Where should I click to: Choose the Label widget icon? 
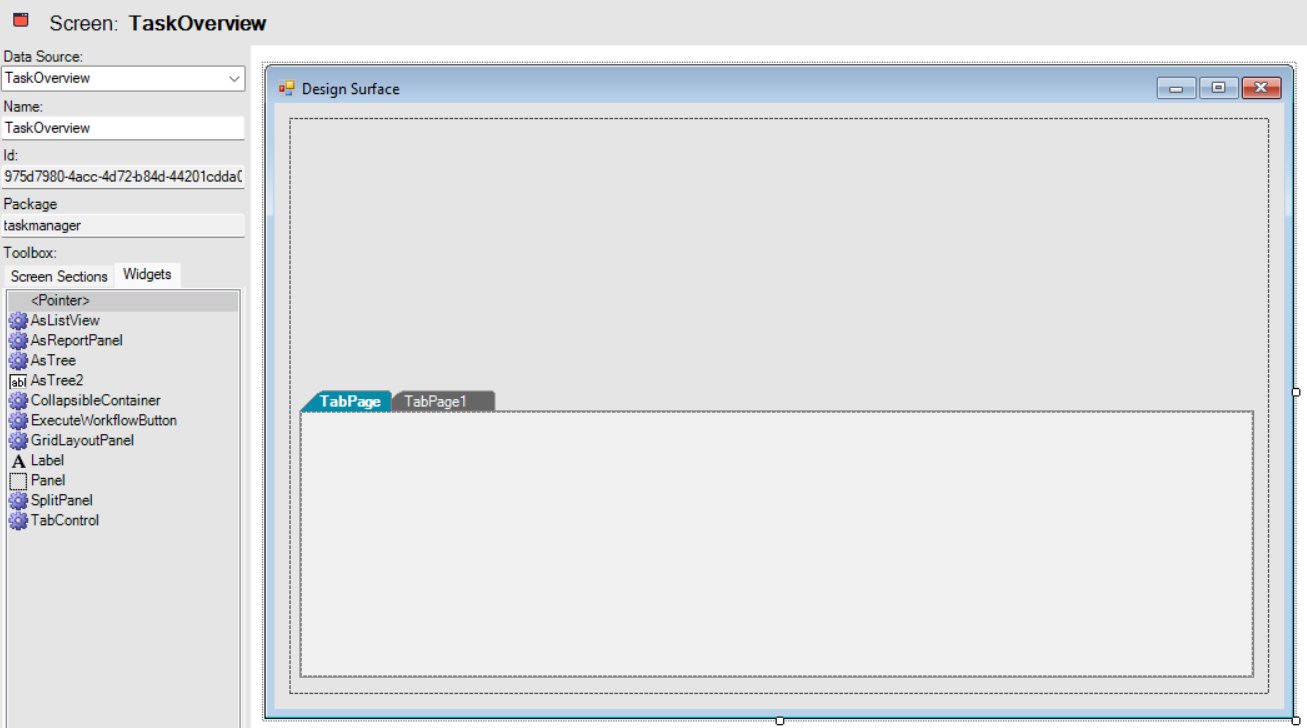click(18, 461)
